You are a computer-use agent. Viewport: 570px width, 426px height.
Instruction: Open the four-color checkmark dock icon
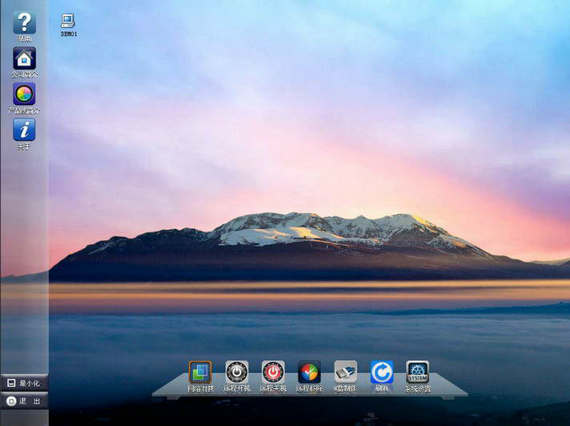[x=309, y=372]
